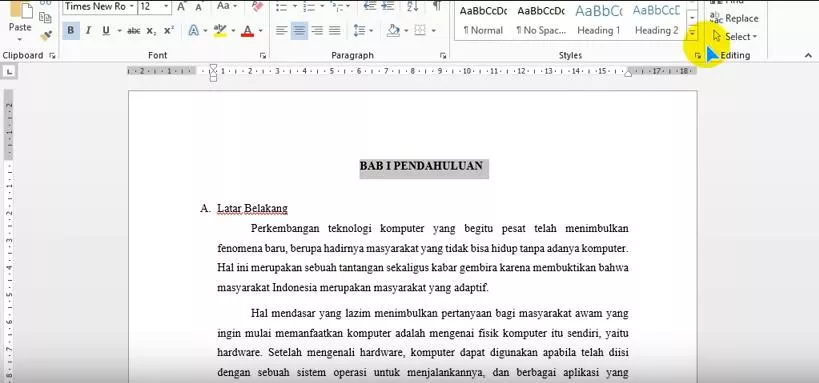This screenshot has width=819, height=383.
Task: Expand the styles gallery More button
Action: 693,33
